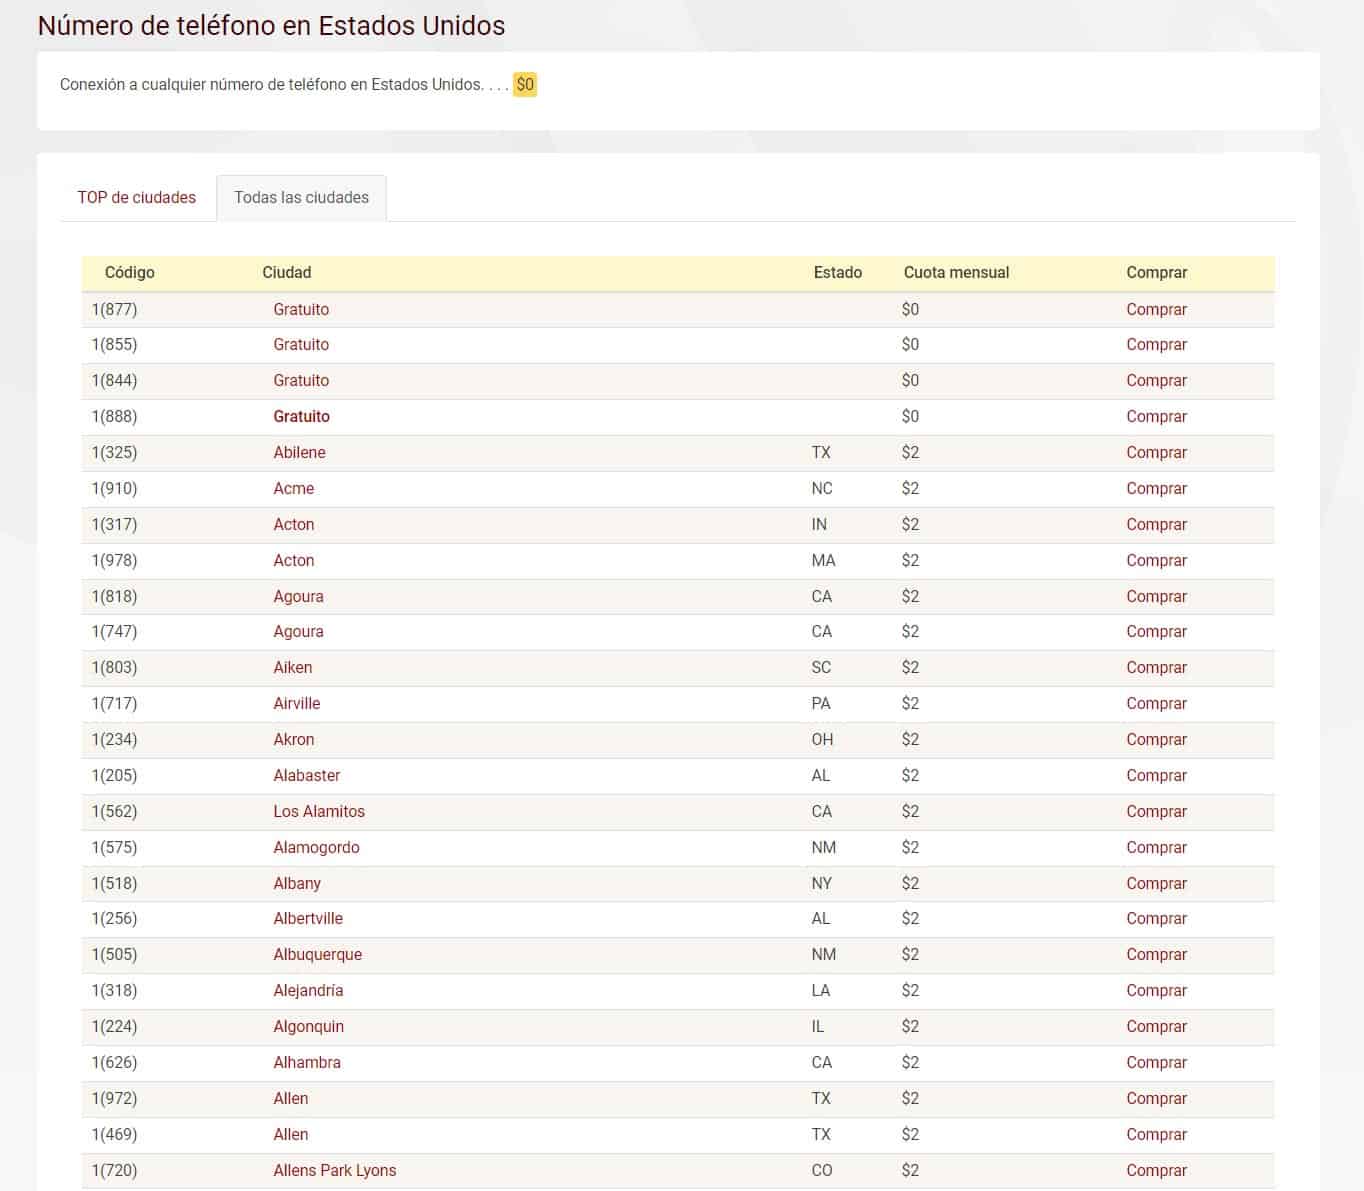This screenshot has height=1191, width=1364.
Task: Click the Código column header
Action: (x=130, y=272)
